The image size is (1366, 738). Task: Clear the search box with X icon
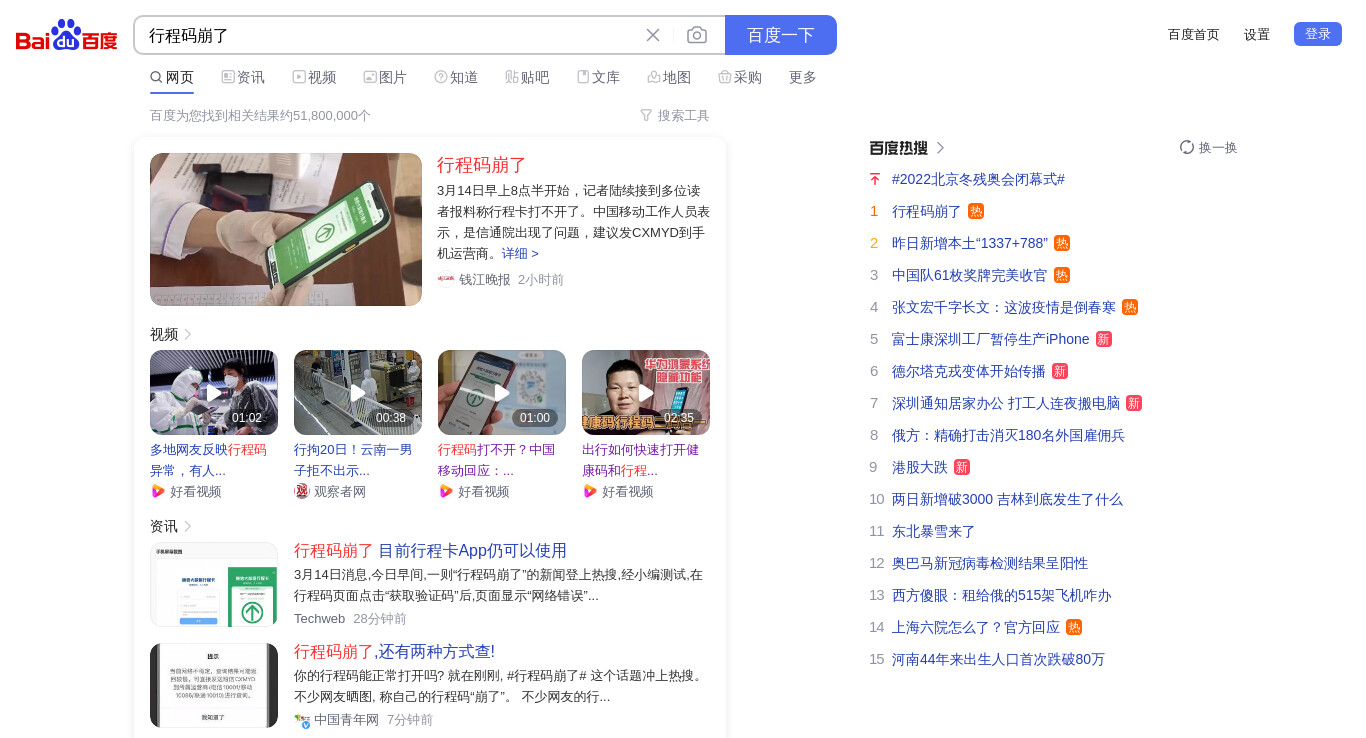(653, 35)
